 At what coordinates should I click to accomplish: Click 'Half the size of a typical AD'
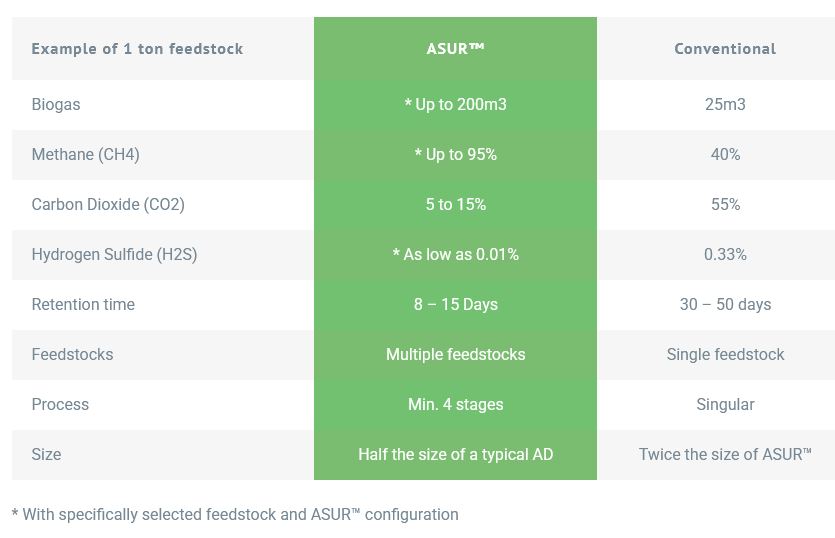[455, 454]
